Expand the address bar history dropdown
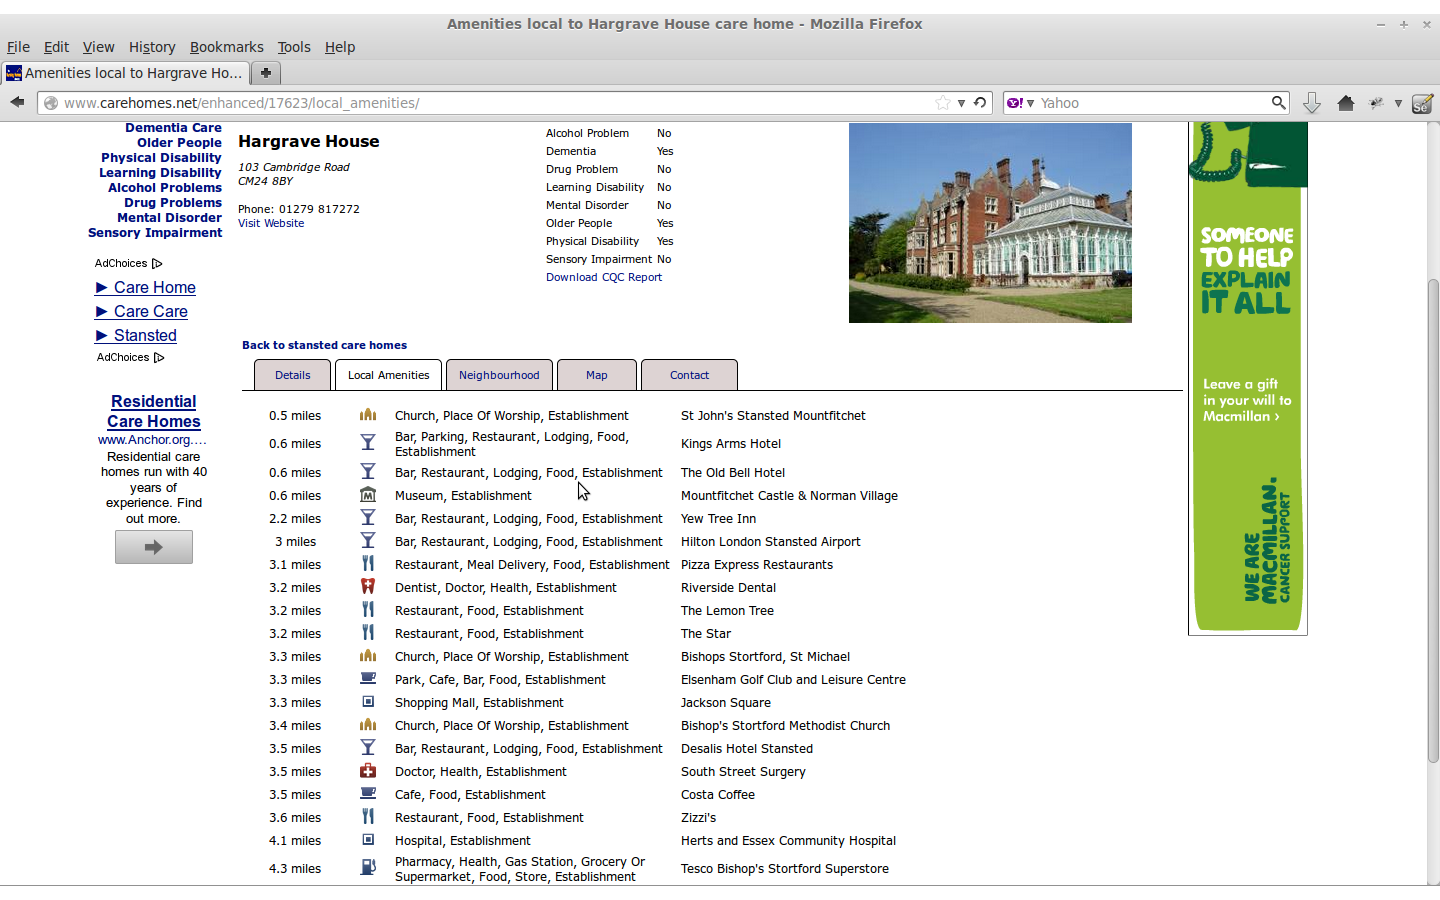 961,102
